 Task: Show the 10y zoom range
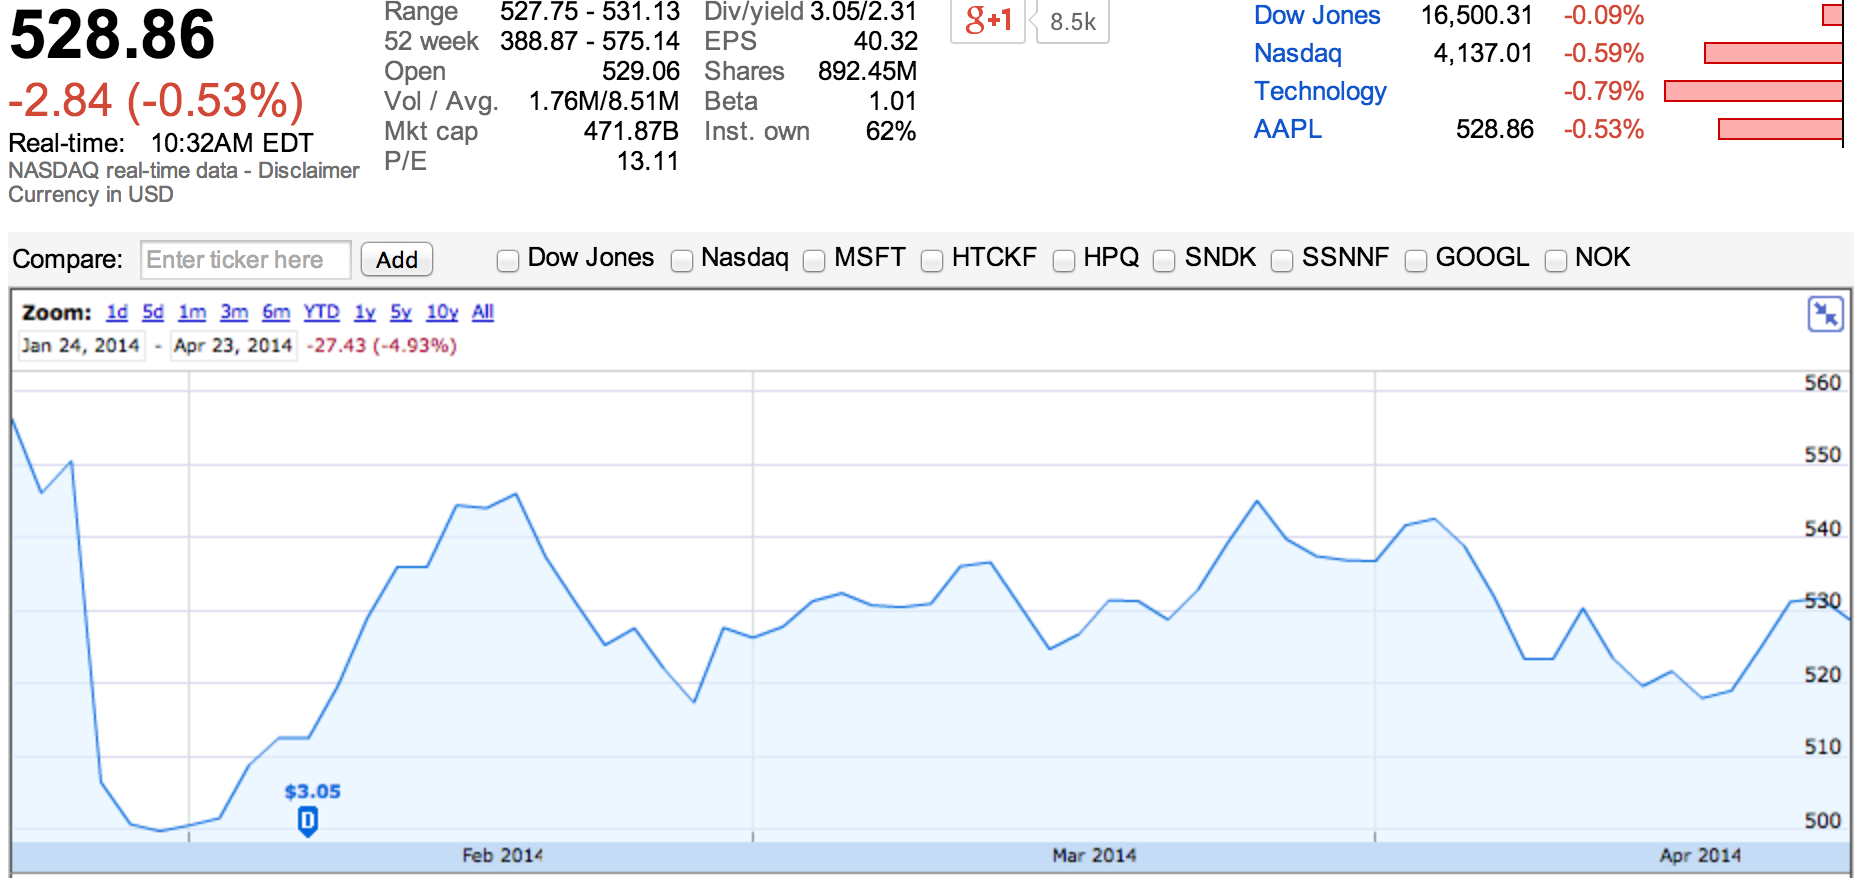coord(442,312)
